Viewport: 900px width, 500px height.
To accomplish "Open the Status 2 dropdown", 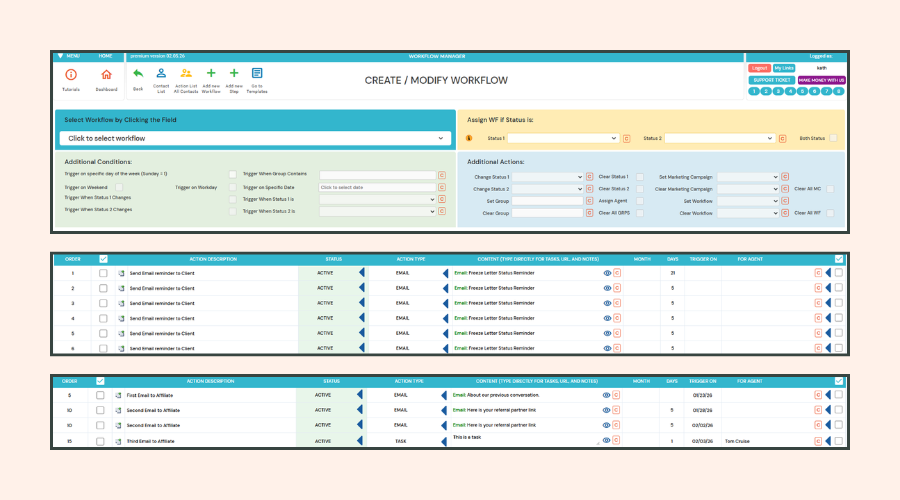I will pos(720,138).
